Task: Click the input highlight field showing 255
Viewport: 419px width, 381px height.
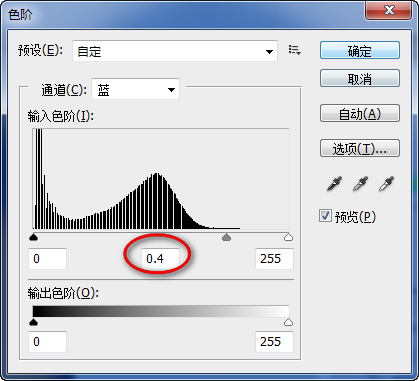Action: 274,258
